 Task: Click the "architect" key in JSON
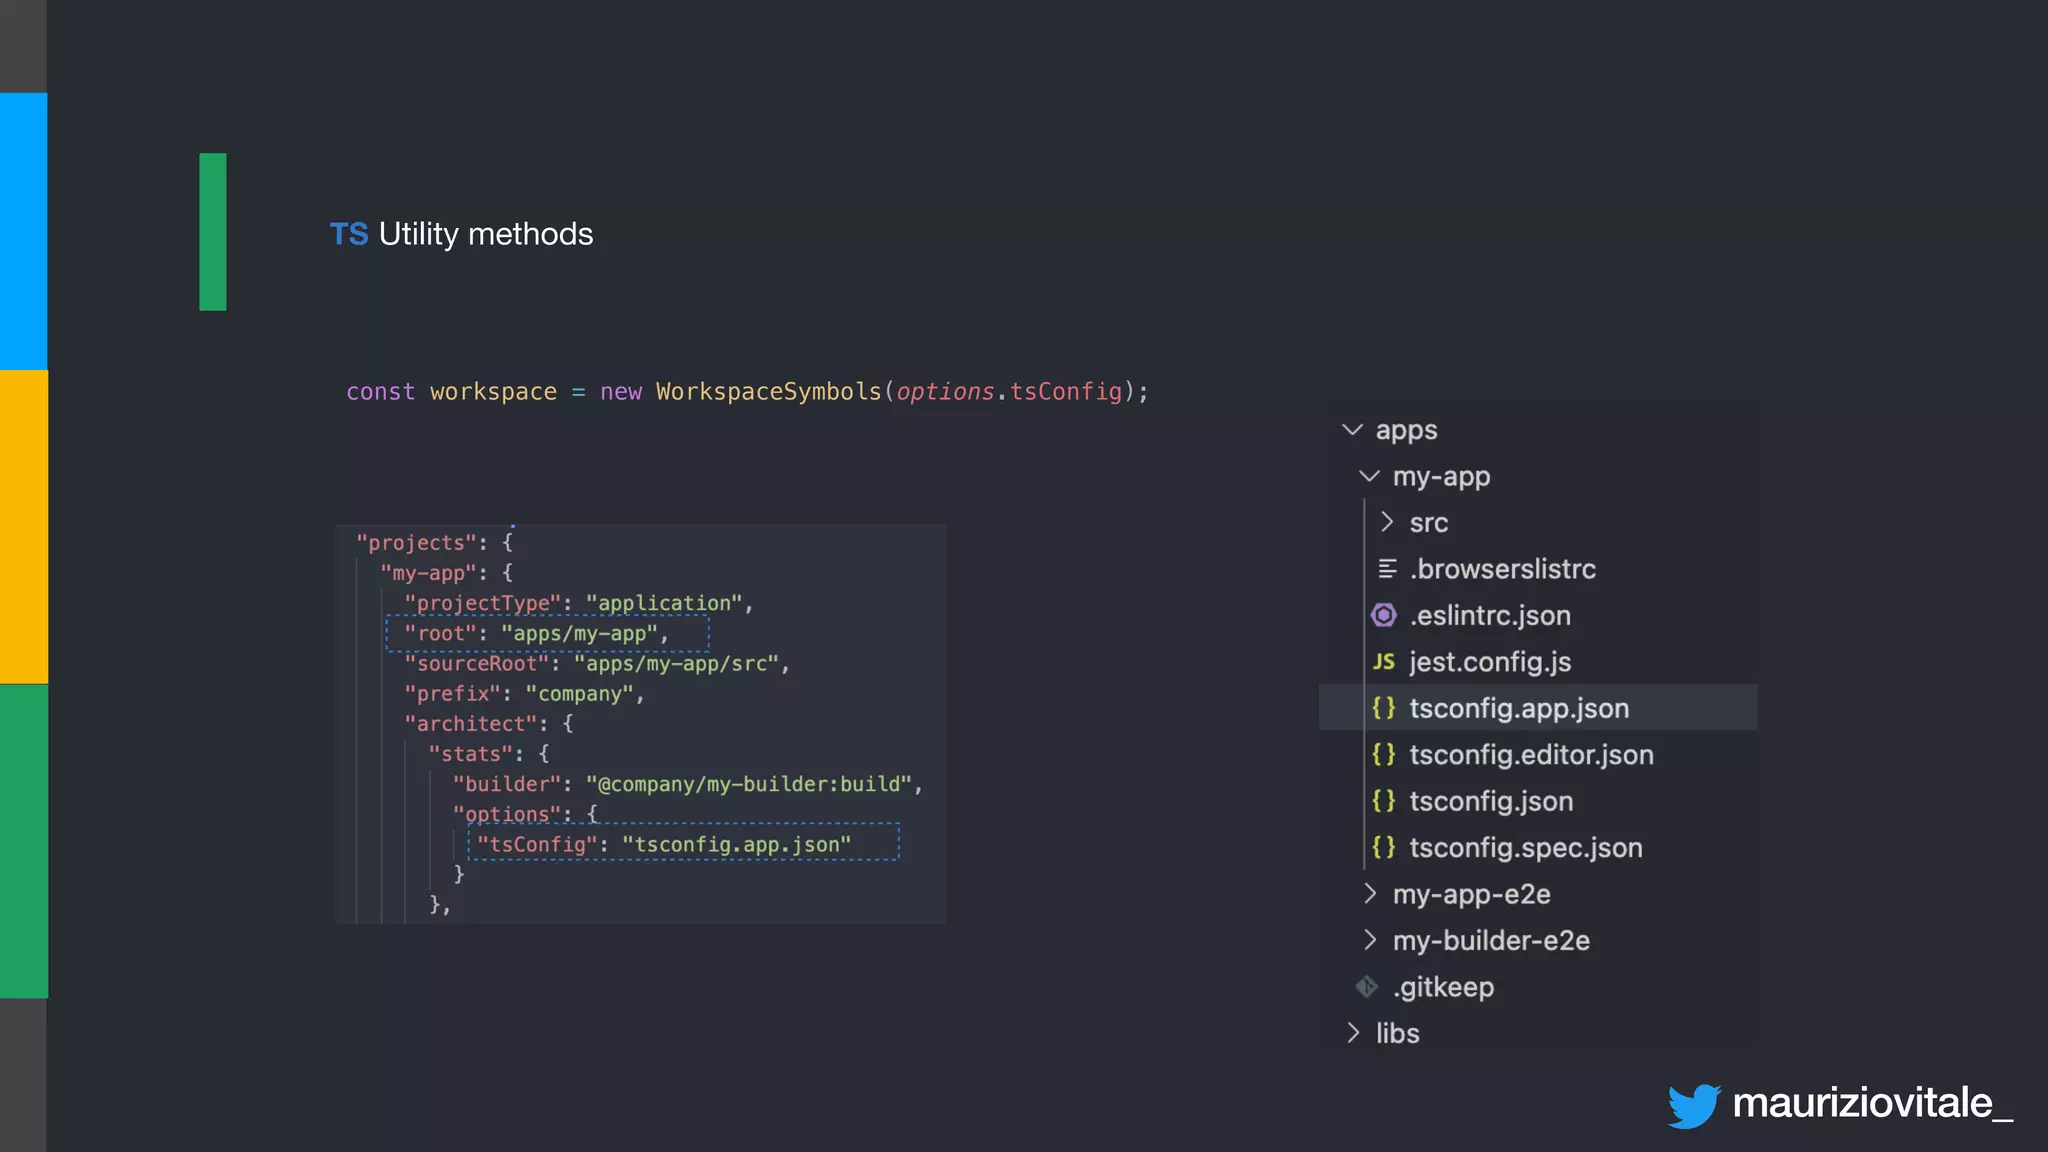pos(470,723)
